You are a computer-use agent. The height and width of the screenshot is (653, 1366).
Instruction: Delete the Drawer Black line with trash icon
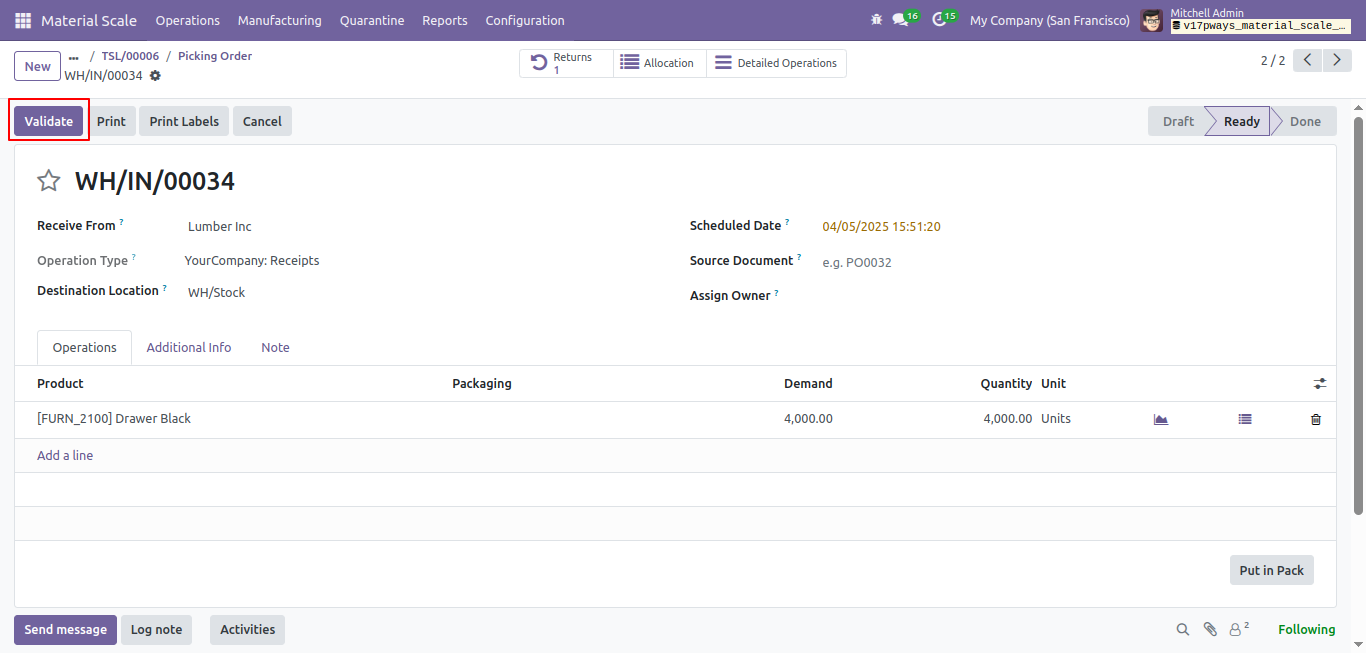(1316, 419)
